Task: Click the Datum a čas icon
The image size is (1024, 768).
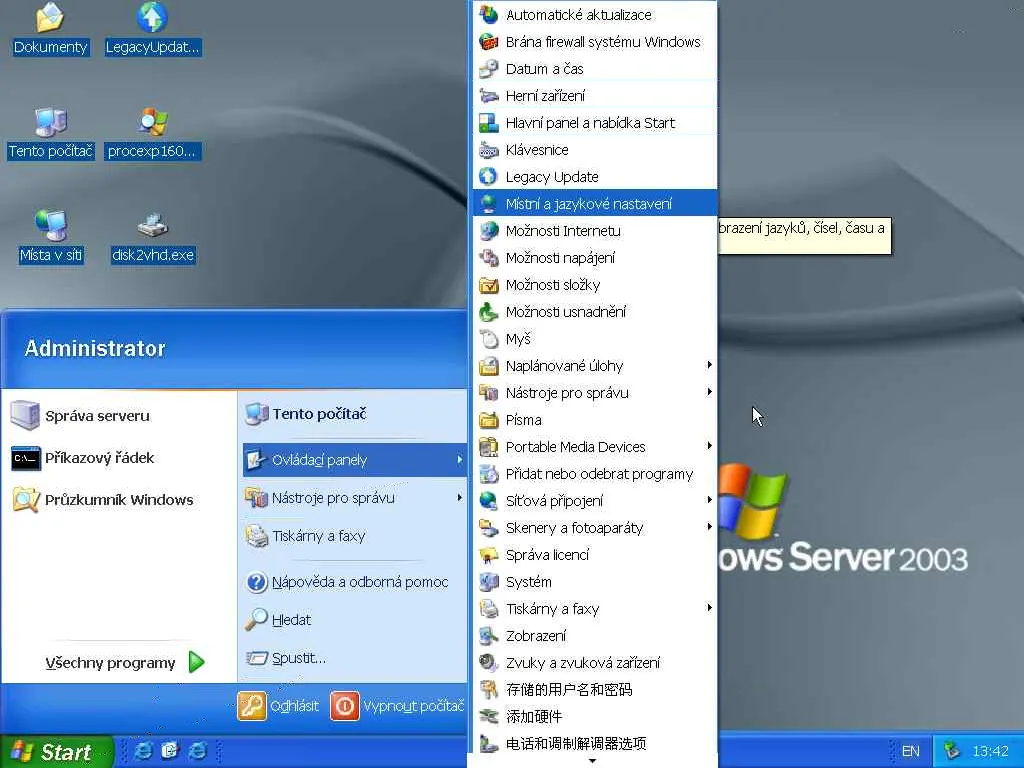Action: (x=488, y=69)
